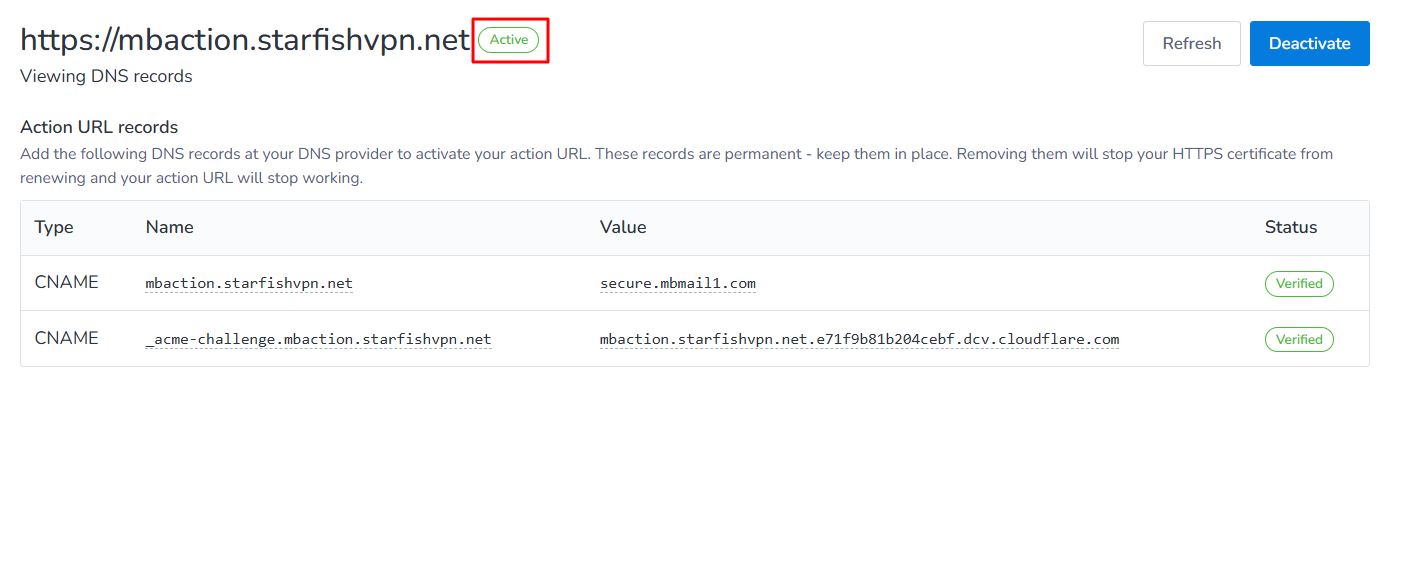The image size is (1402, 568).
Task: Select the value secure.mbmail1.com
Action: click(678, 283)
